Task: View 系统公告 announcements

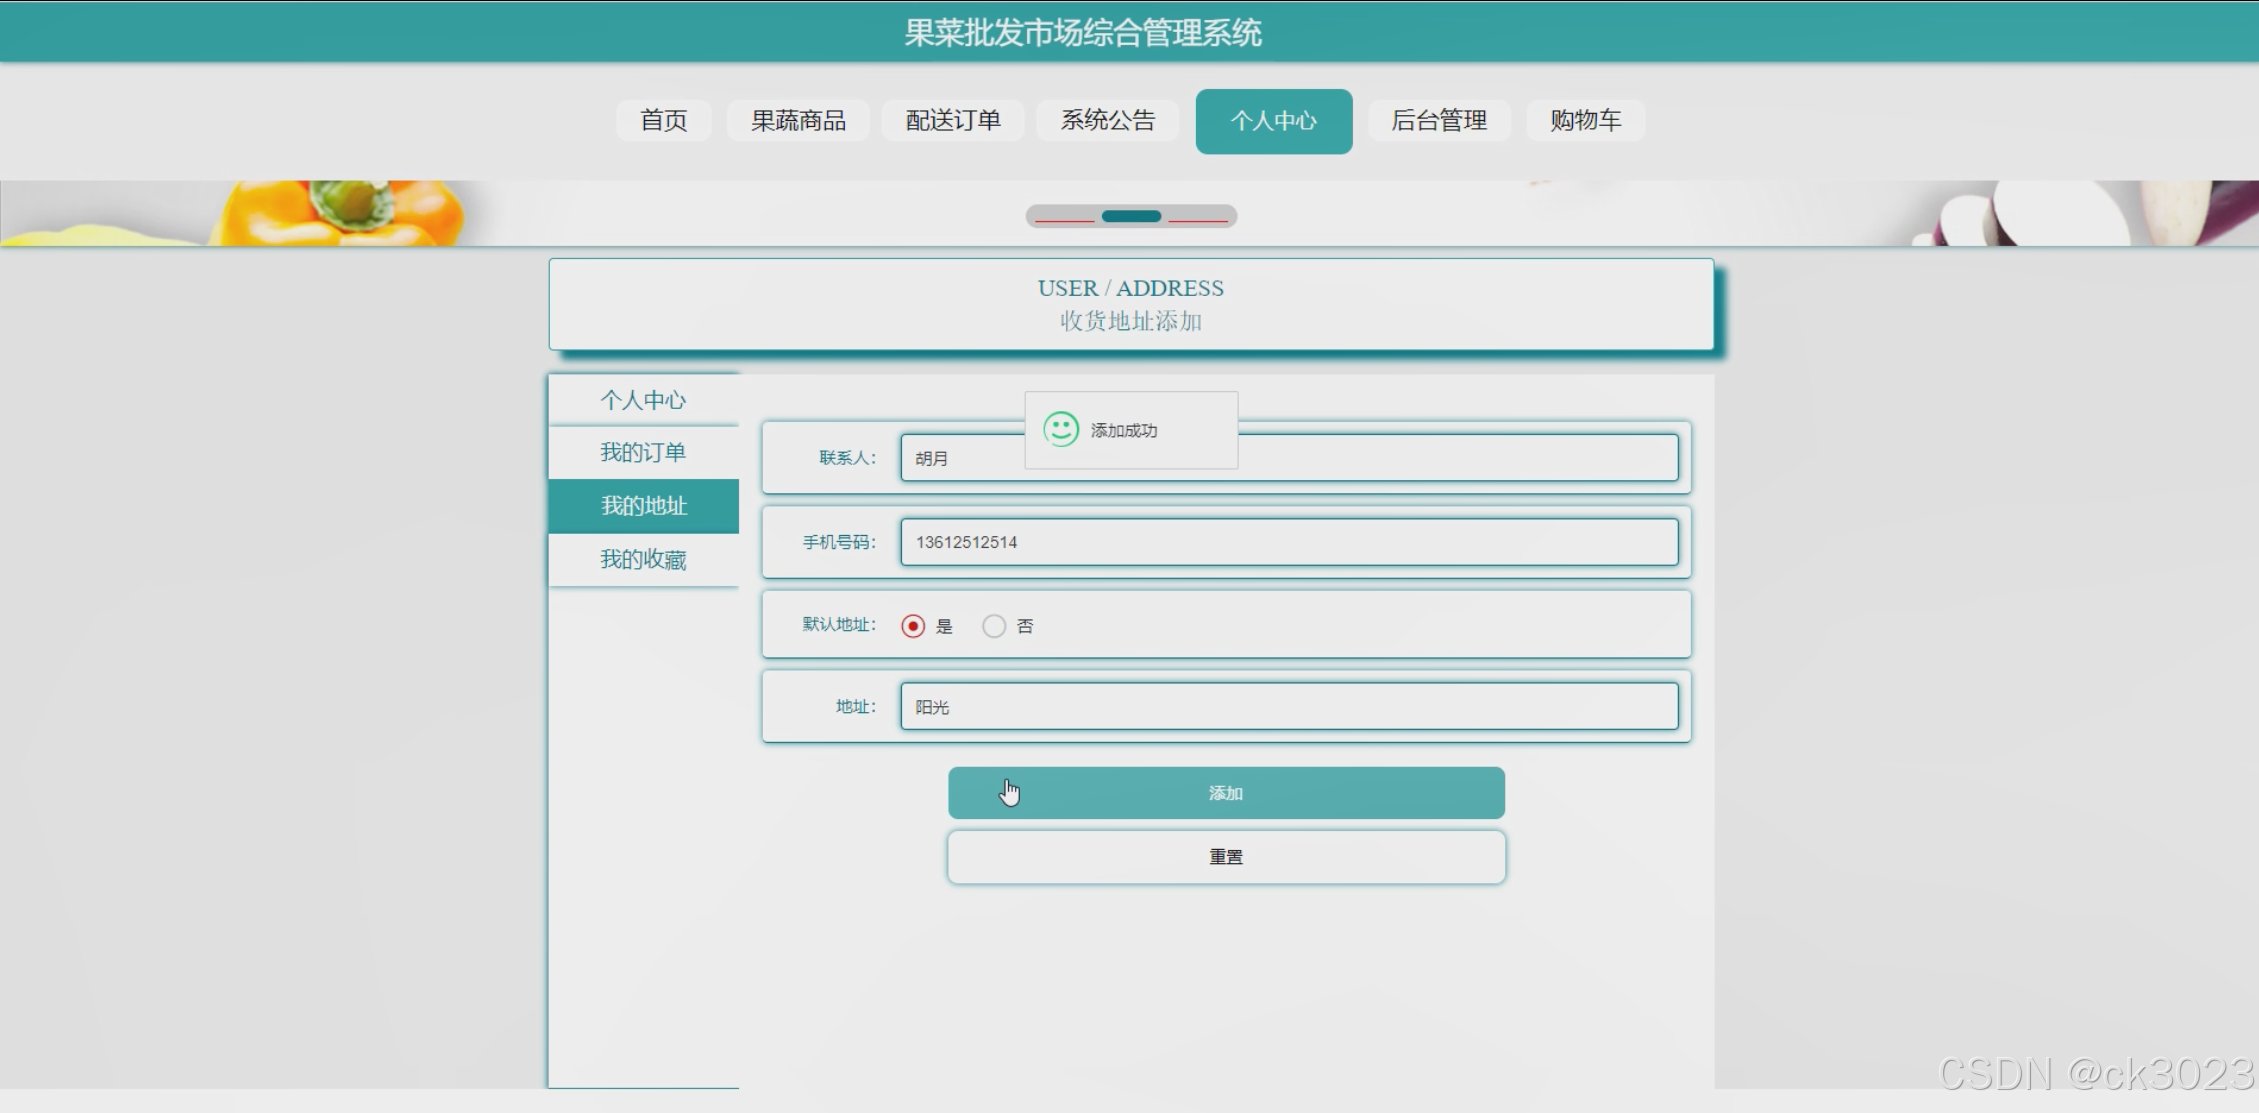Action: [x=1107, y=121]
